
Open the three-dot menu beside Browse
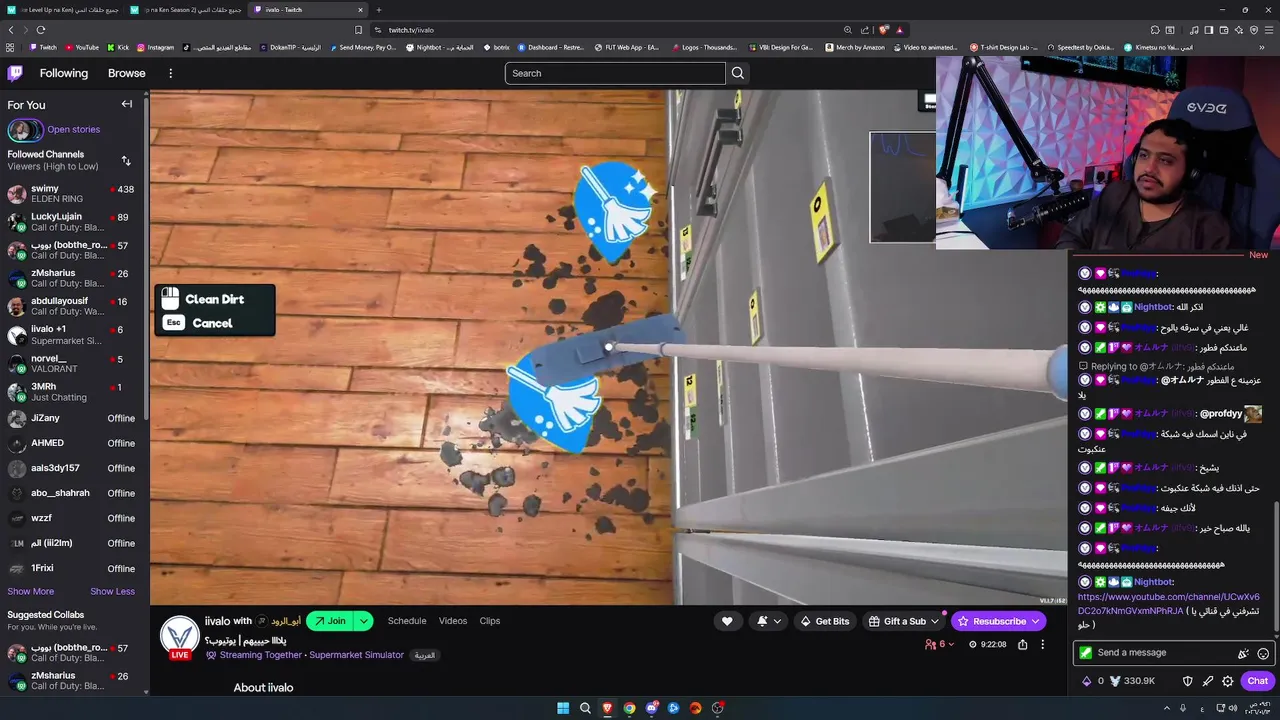(x=171, y=73)
